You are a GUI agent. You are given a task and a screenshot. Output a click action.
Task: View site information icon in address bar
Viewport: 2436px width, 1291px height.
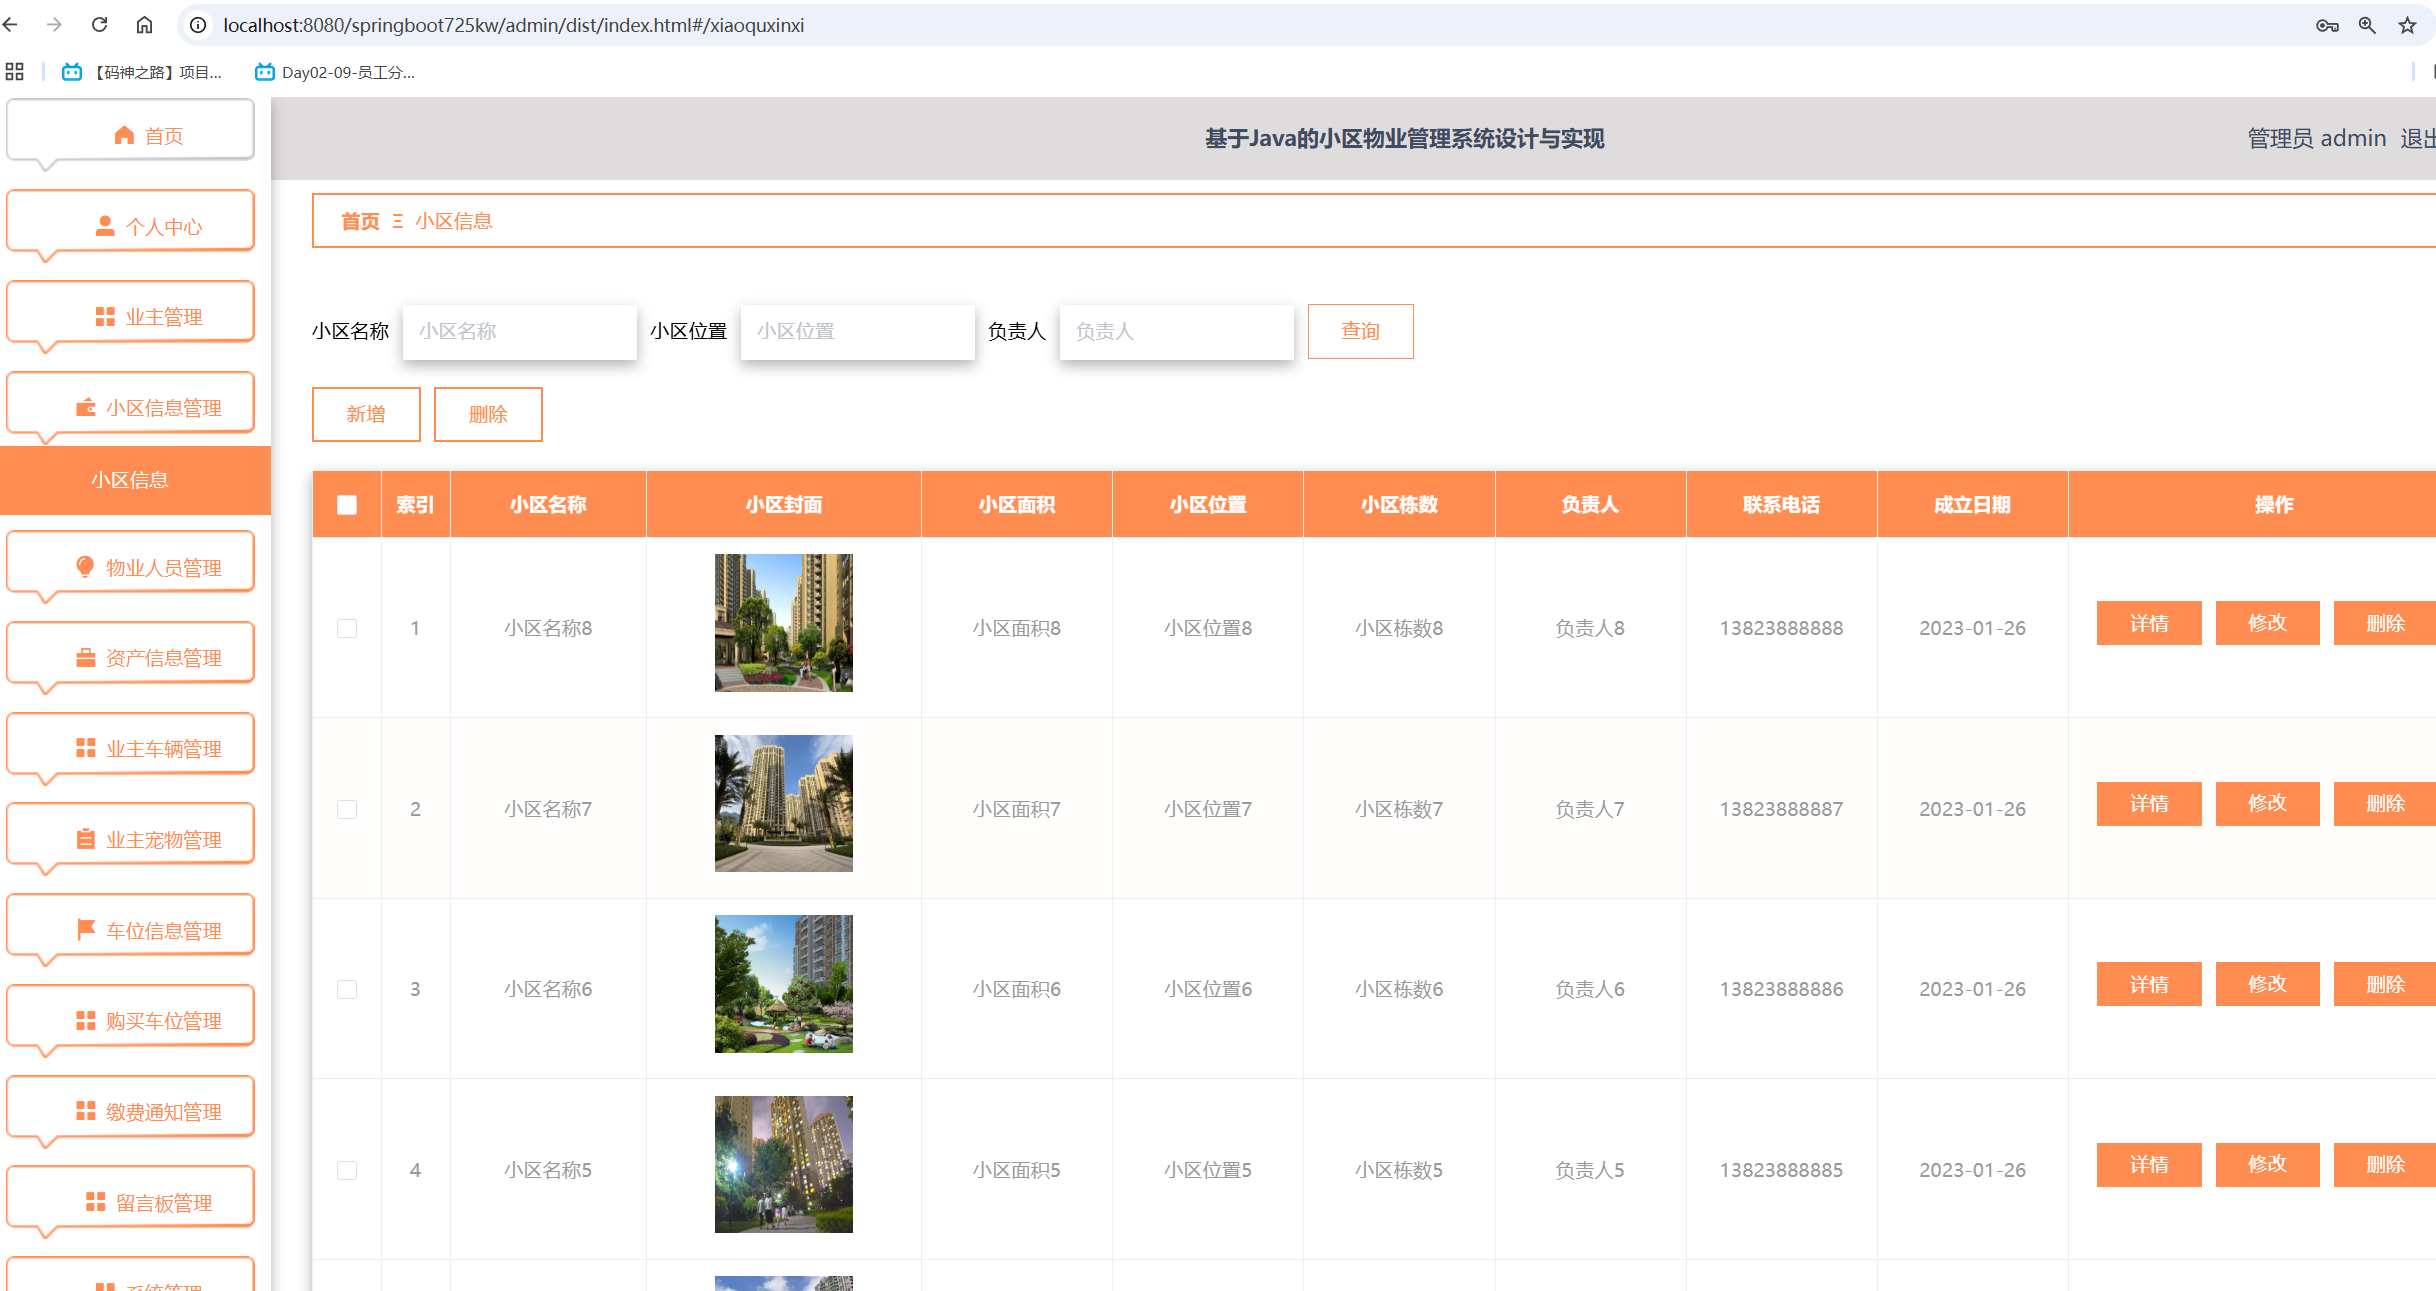click(x=198, y=25)
